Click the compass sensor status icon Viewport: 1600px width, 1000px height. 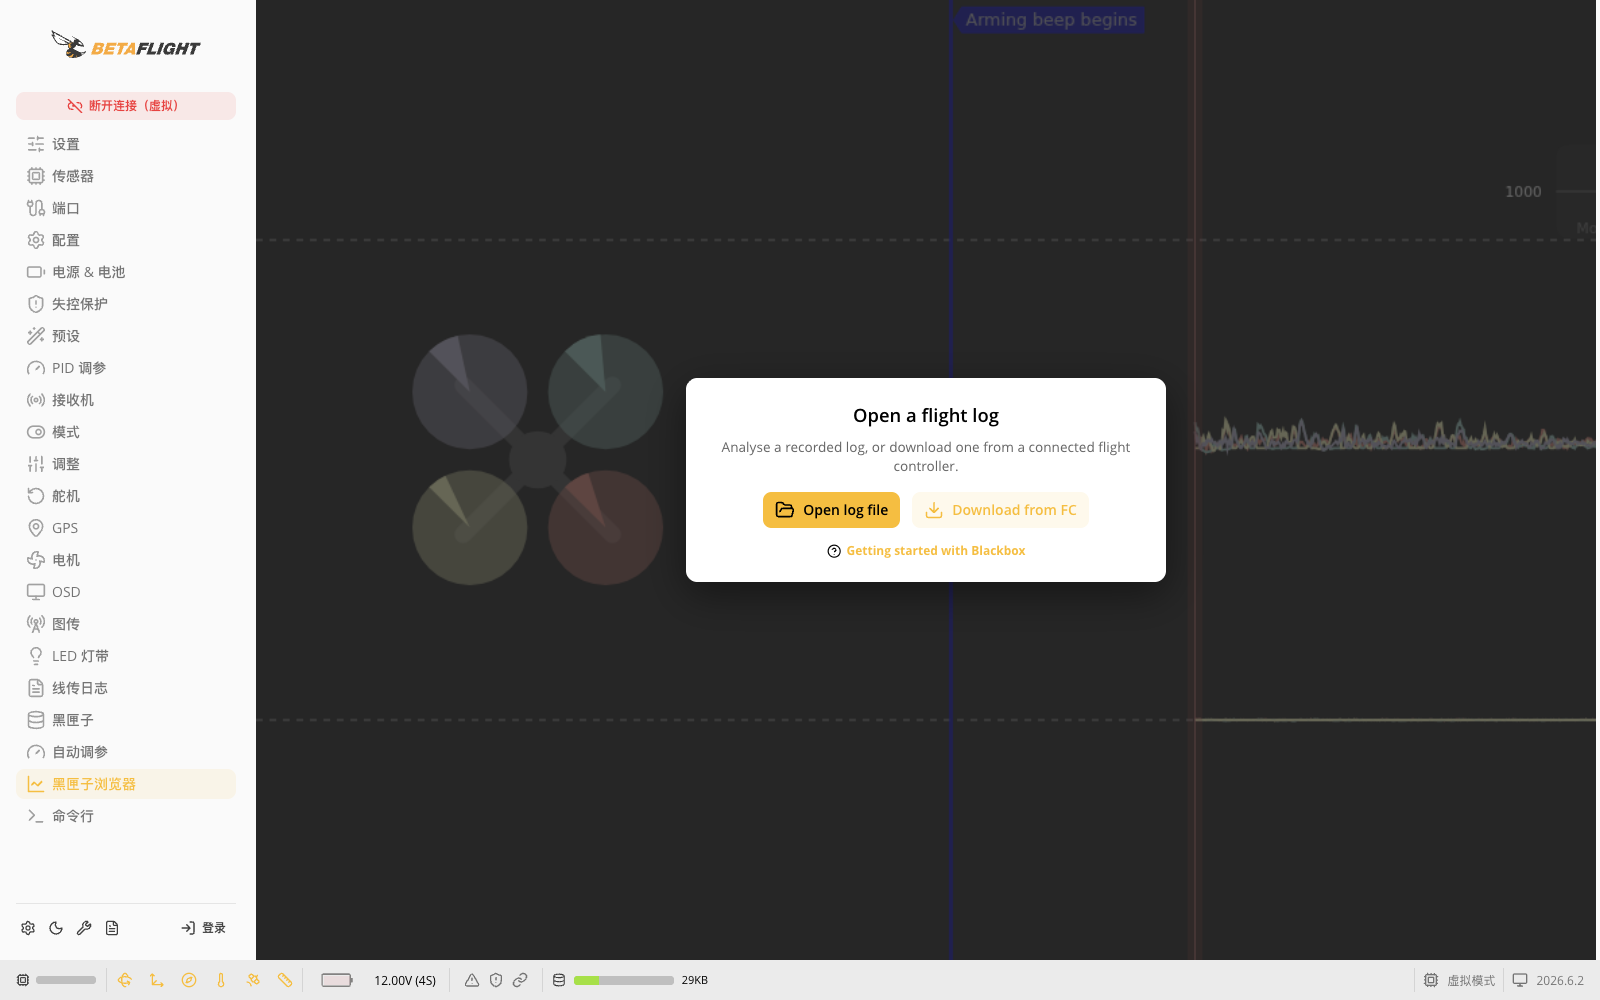189,980
